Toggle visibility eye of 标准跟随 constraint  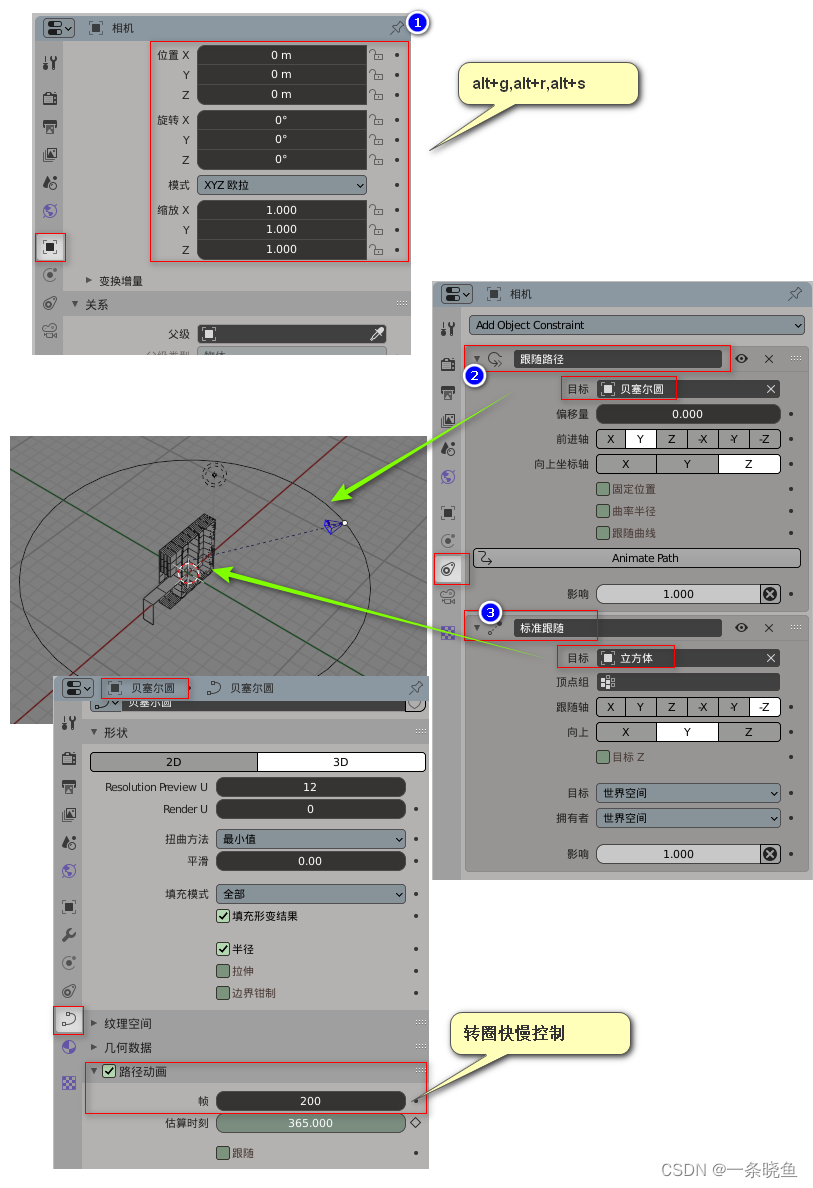pos(742,627)
